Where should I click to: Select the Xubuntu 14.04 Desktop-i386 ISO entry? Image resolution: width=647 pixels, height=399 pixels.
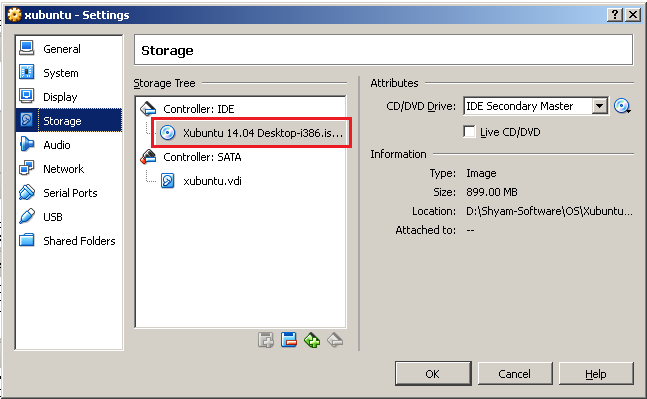pos(252,133)
